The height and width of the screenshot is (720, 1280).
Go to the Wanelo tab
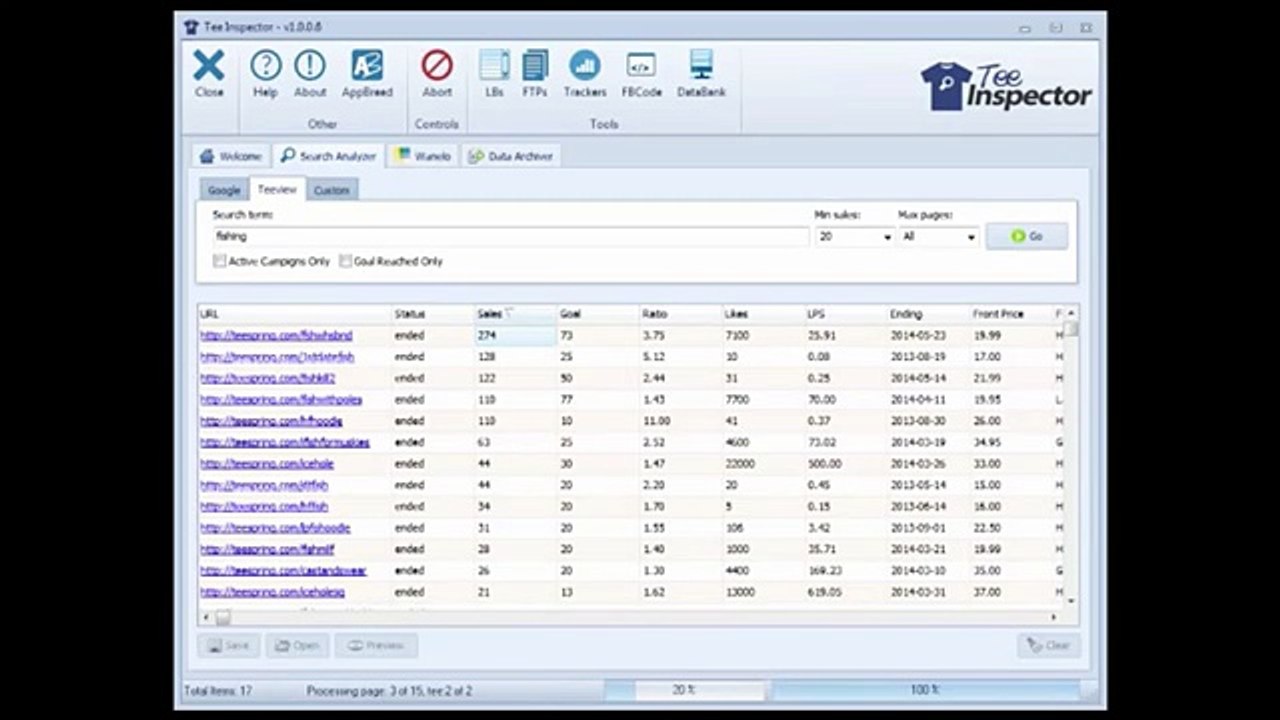point(423,156)
